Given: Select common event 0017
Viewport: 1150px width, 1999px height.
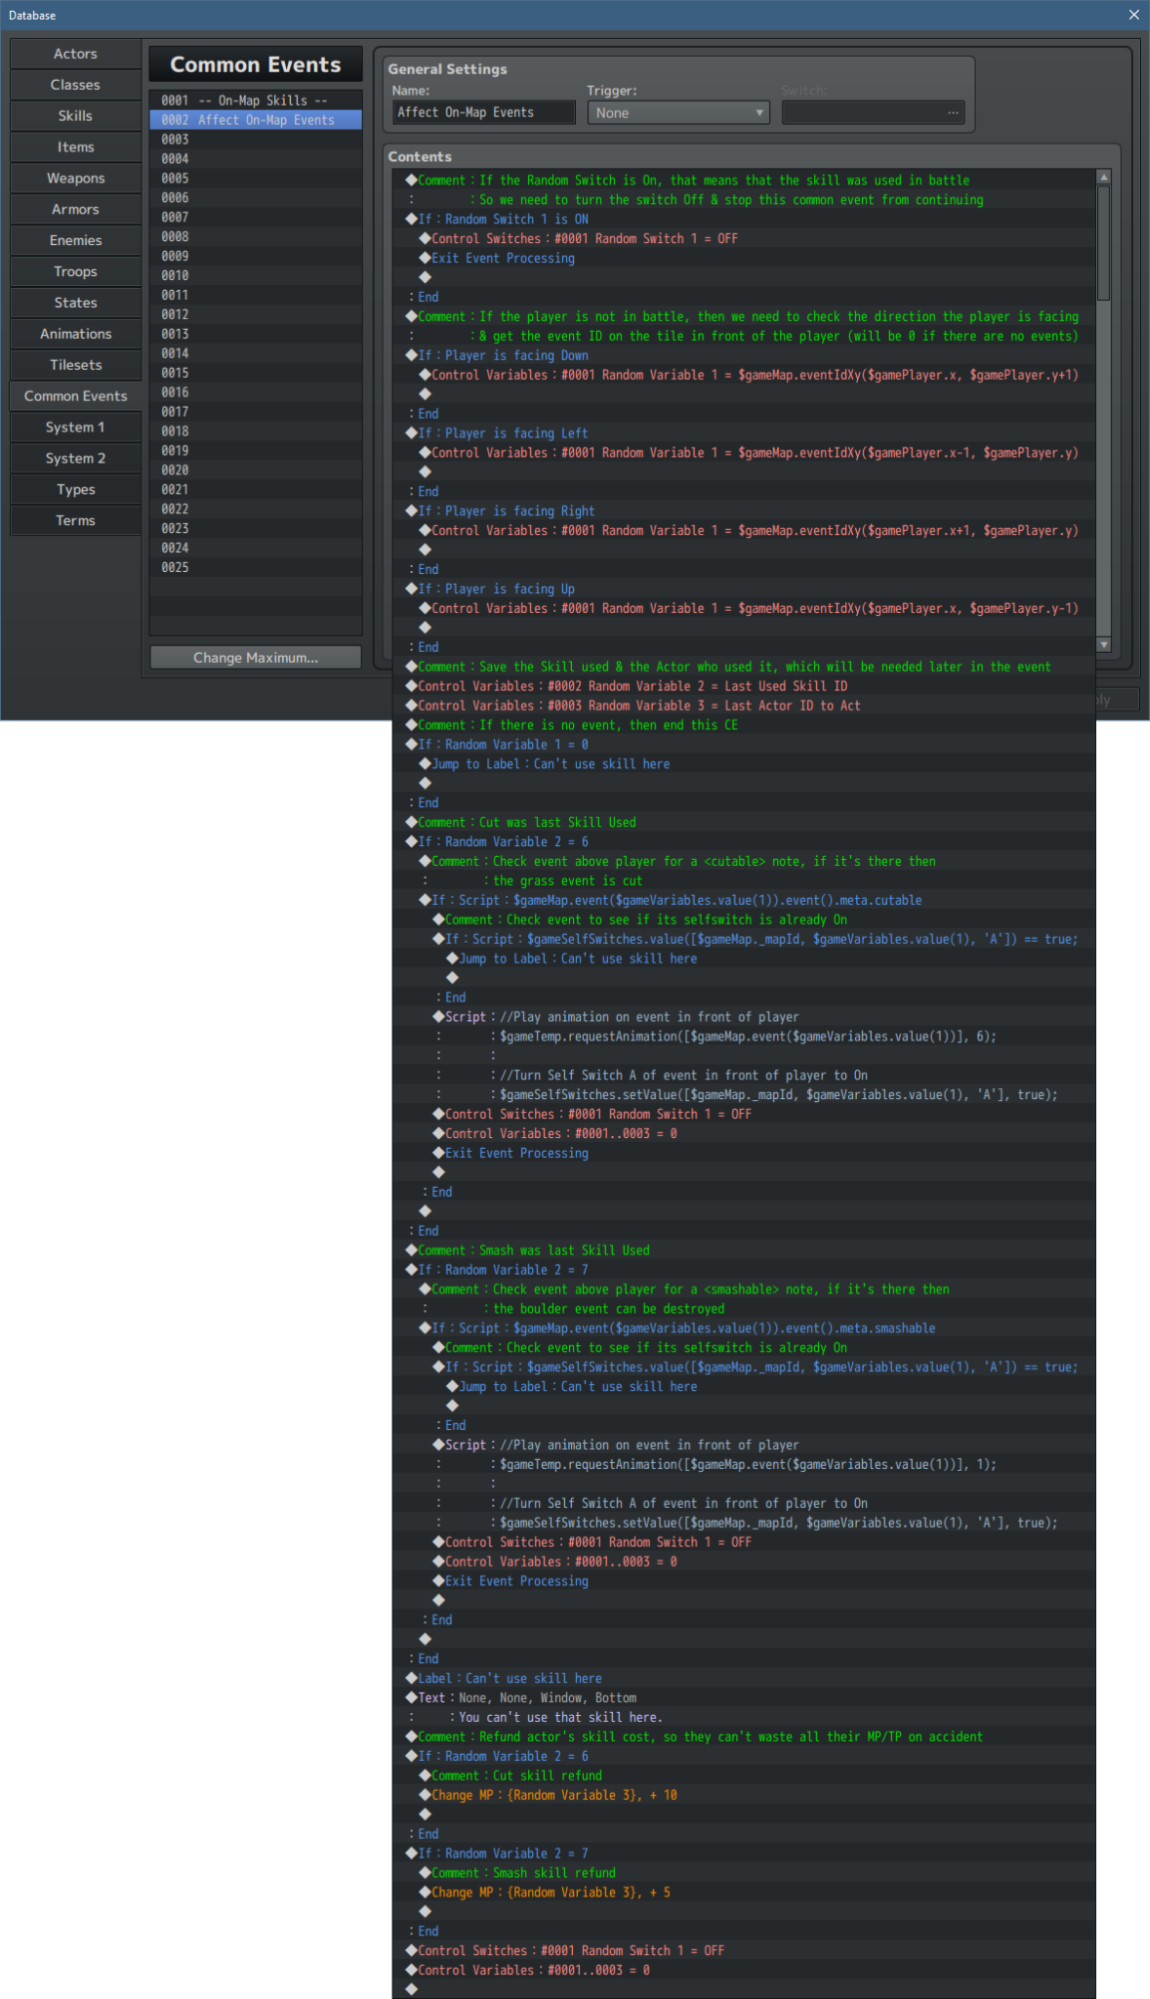Looking at the screenshot, I should (256, 411).
